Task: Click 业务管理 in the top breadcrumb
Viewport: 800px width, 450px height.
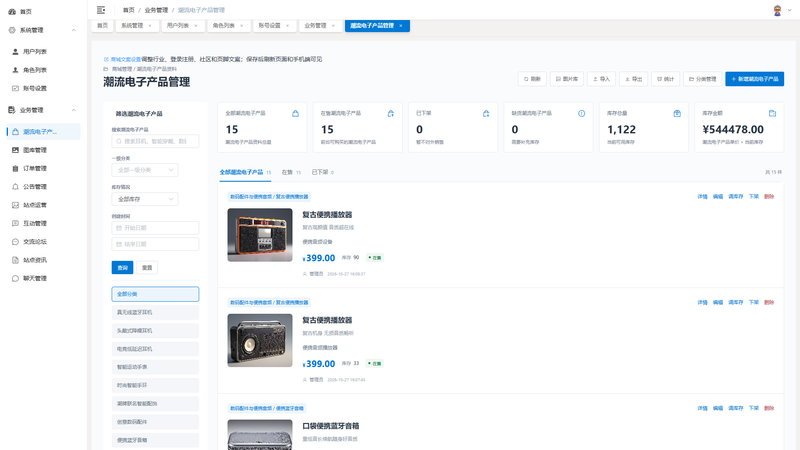Action: [x=156, y=10]
